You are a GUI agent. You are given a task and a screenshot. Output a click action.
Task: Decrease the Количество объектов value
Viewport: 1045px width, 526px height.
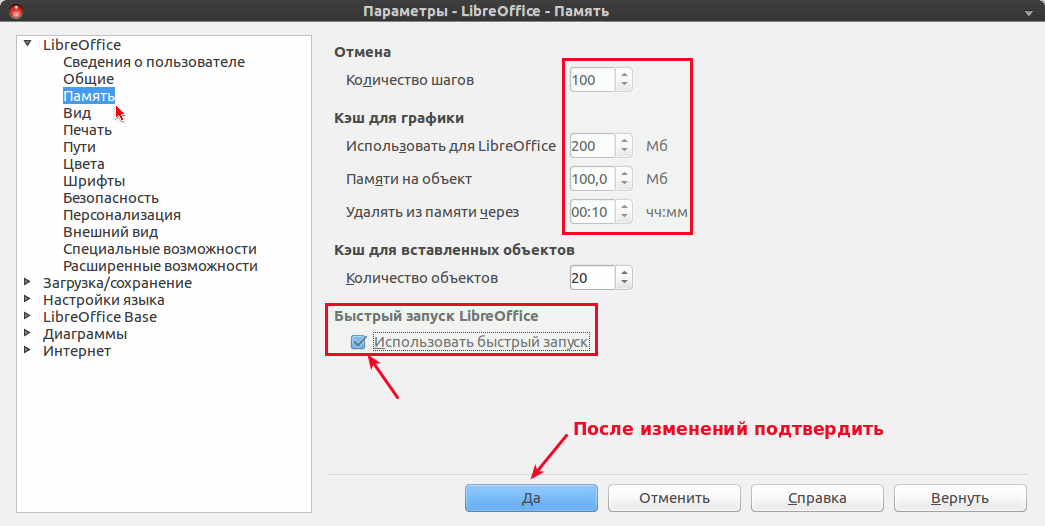click(624, 283)
